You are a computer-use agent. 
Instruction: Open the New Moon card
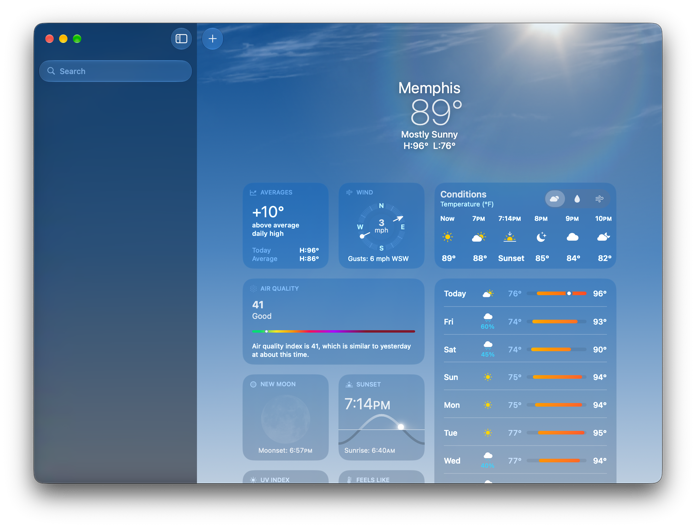click(286, 418)
